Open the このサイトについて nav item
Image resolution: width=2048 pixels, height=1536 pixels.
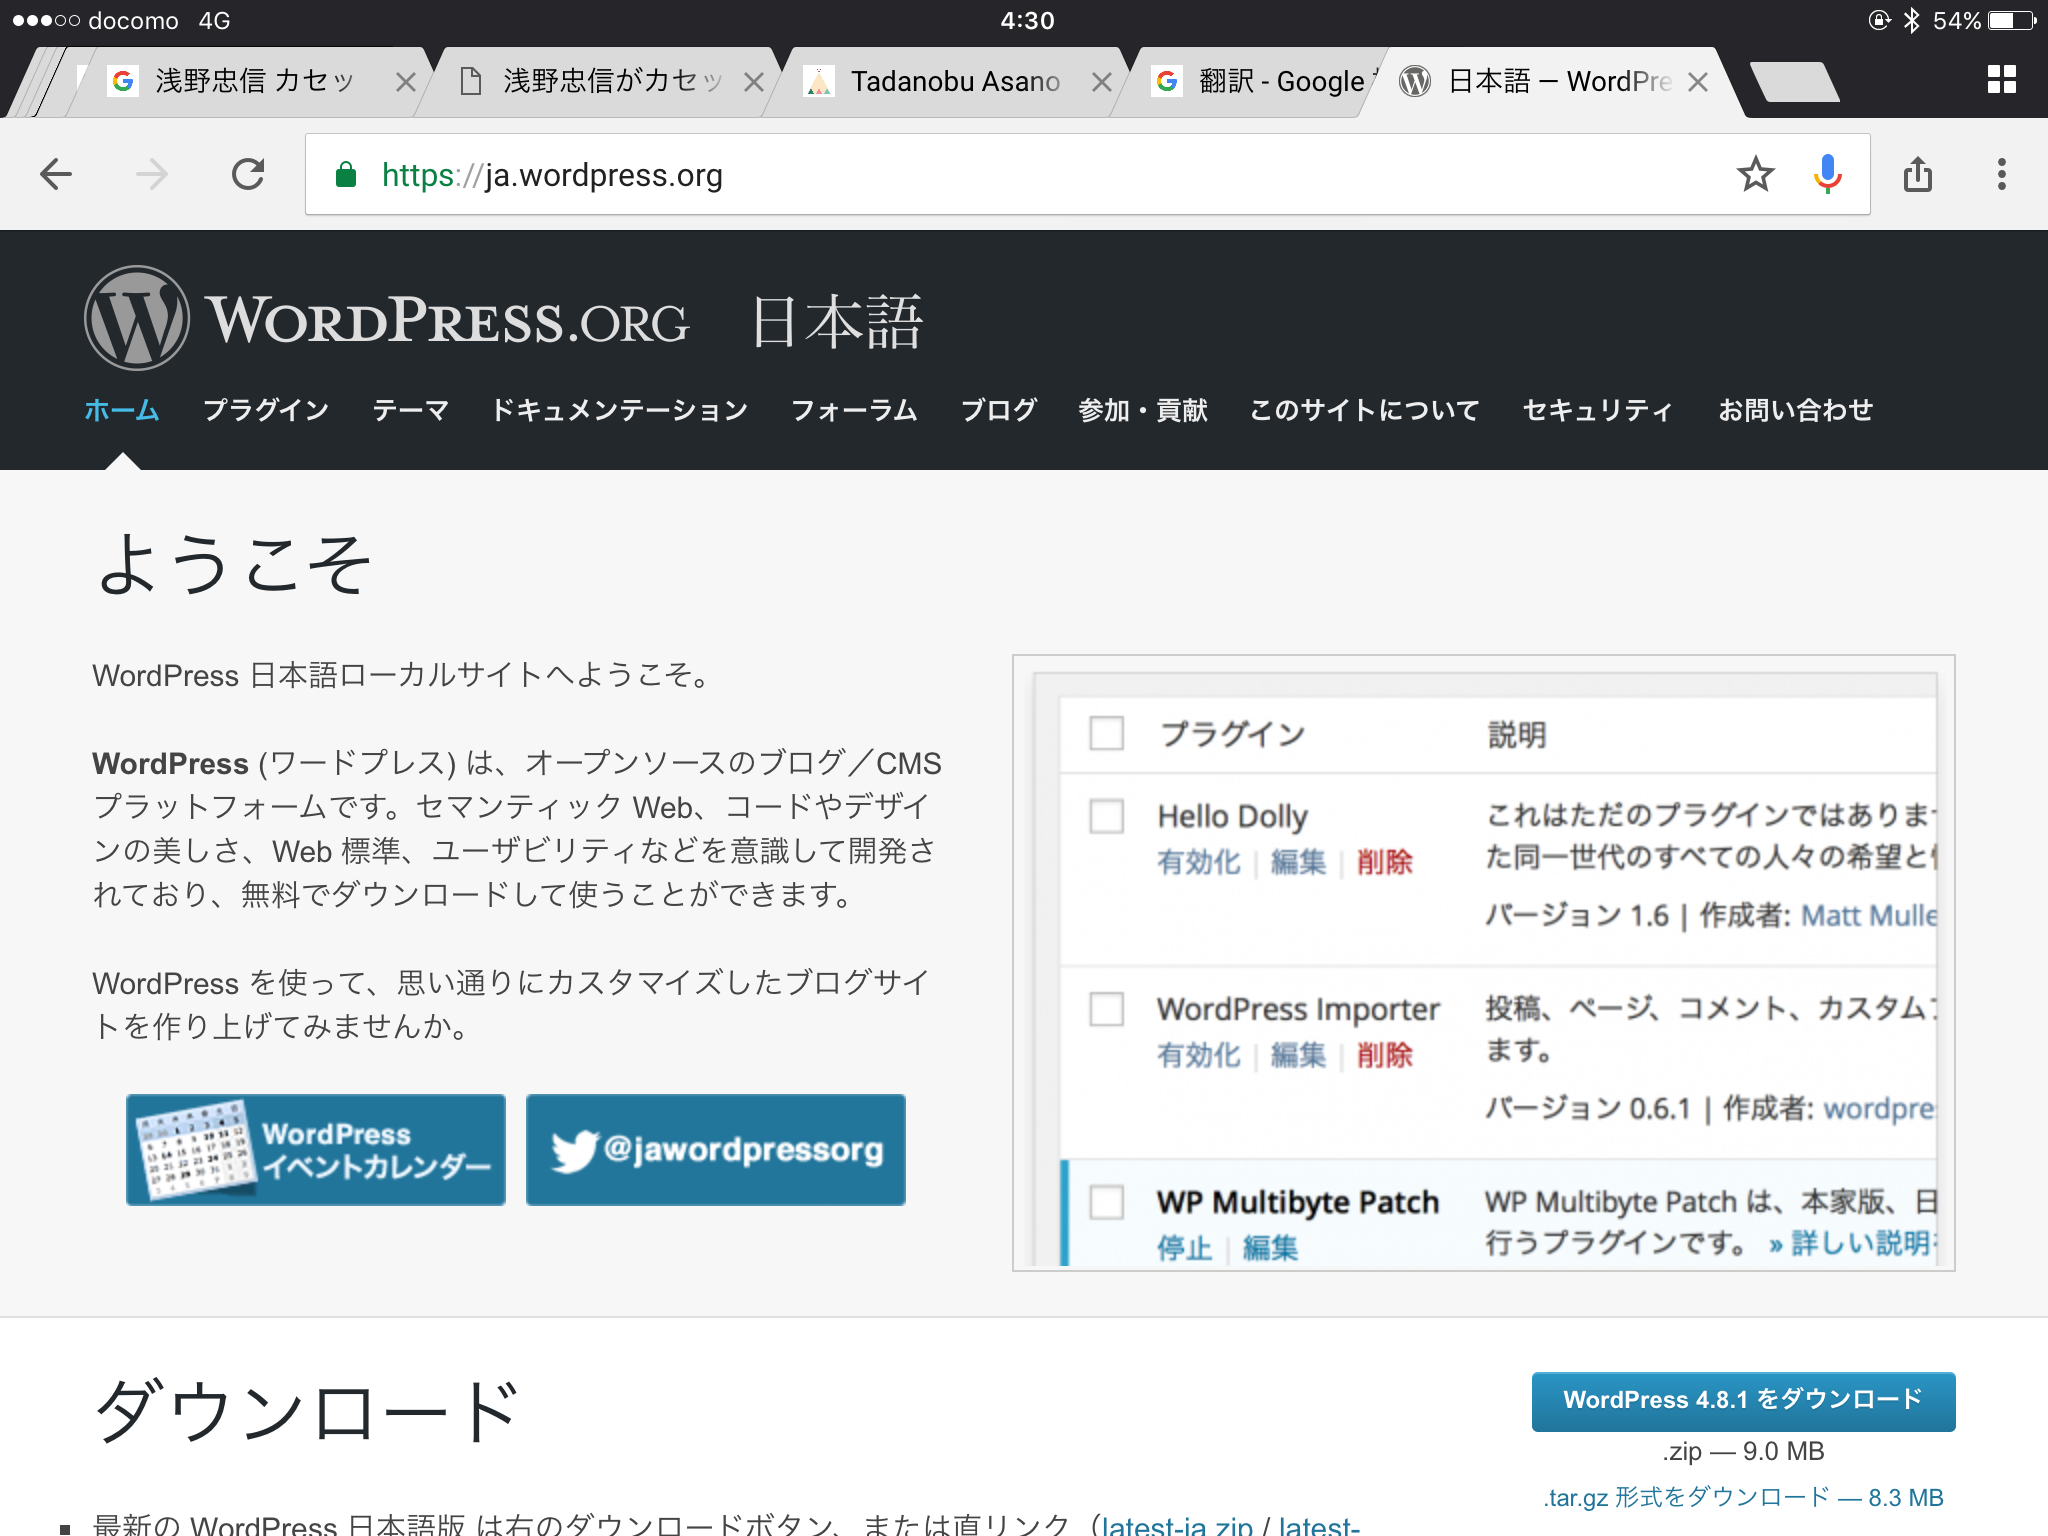(x=1364, y=410)
